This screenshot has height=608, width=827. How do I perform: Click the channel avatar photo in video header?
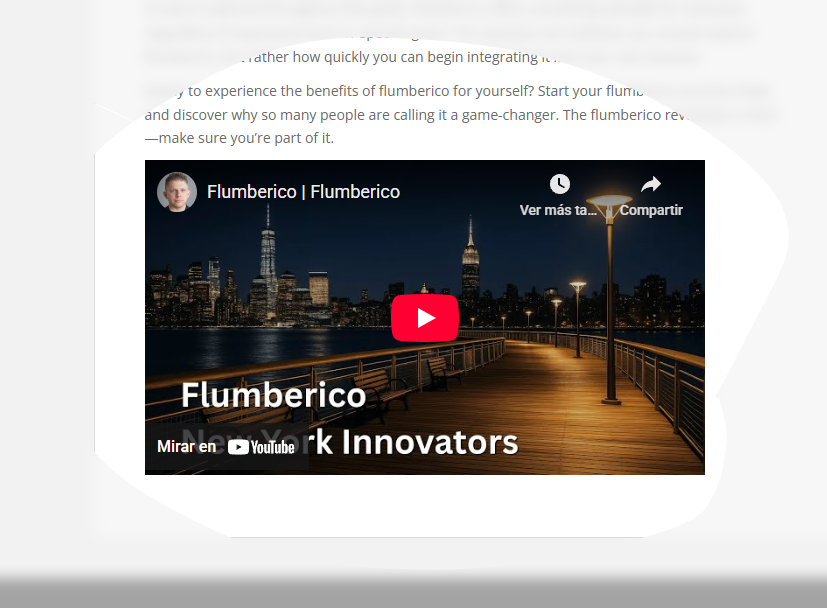[177, 192]
